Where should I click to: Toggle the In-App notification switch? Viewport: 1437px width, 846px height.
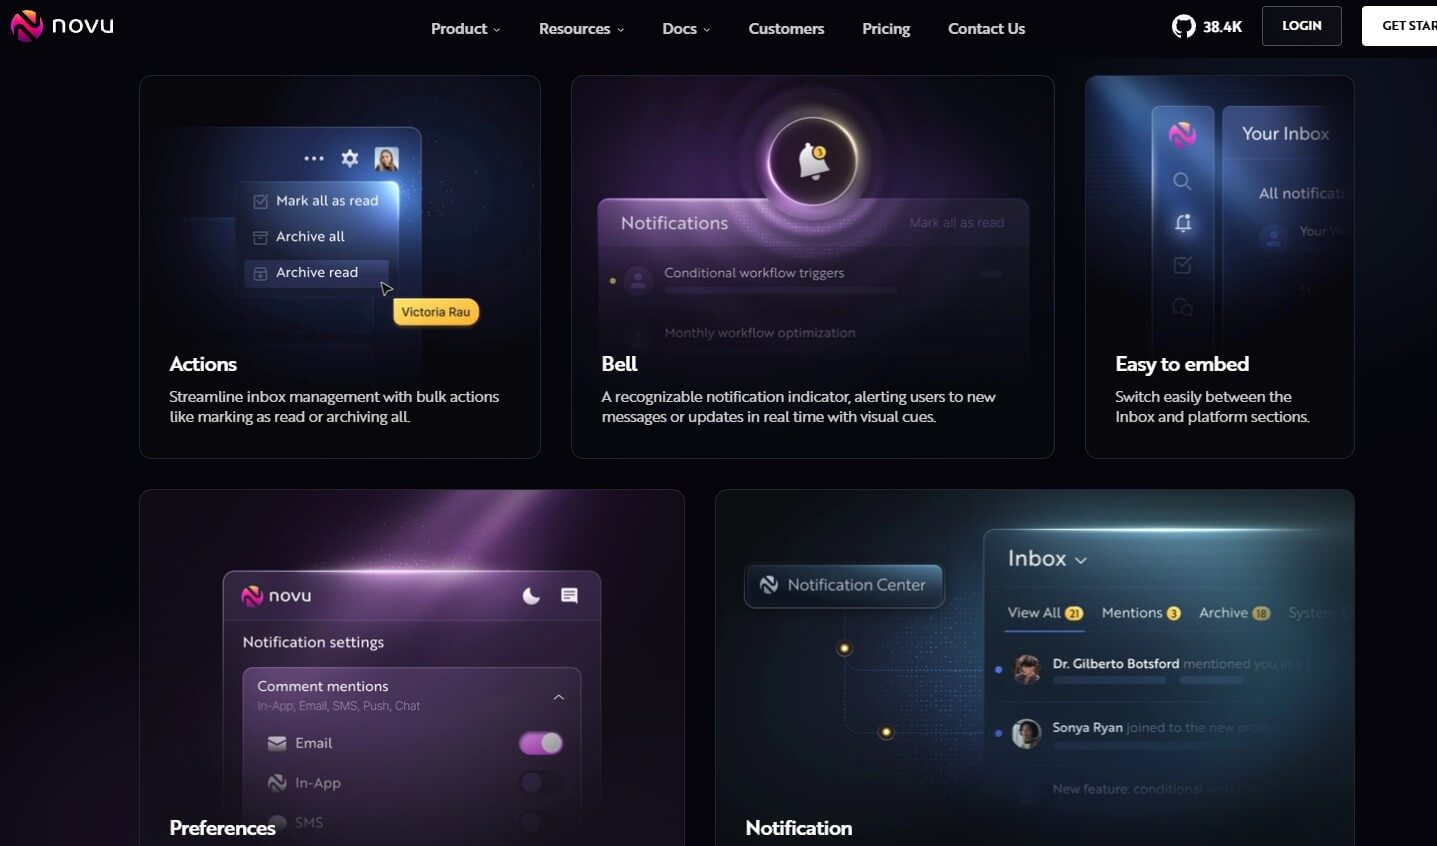[541, 783]
